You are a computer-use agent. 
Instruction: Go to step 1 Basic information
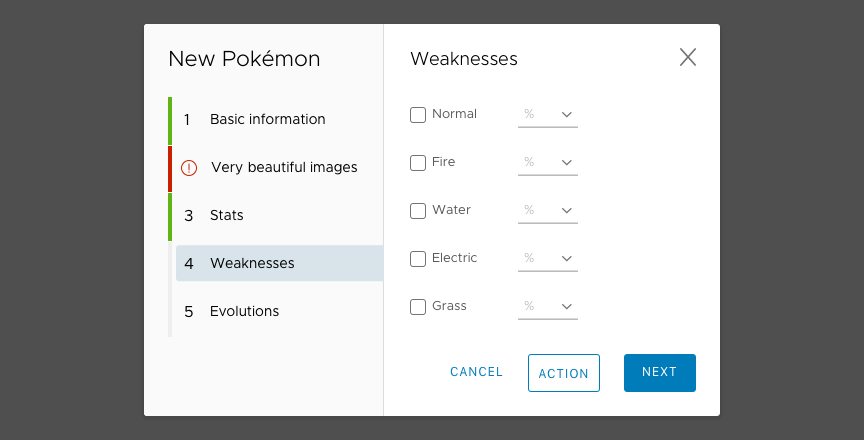(267, 119)
